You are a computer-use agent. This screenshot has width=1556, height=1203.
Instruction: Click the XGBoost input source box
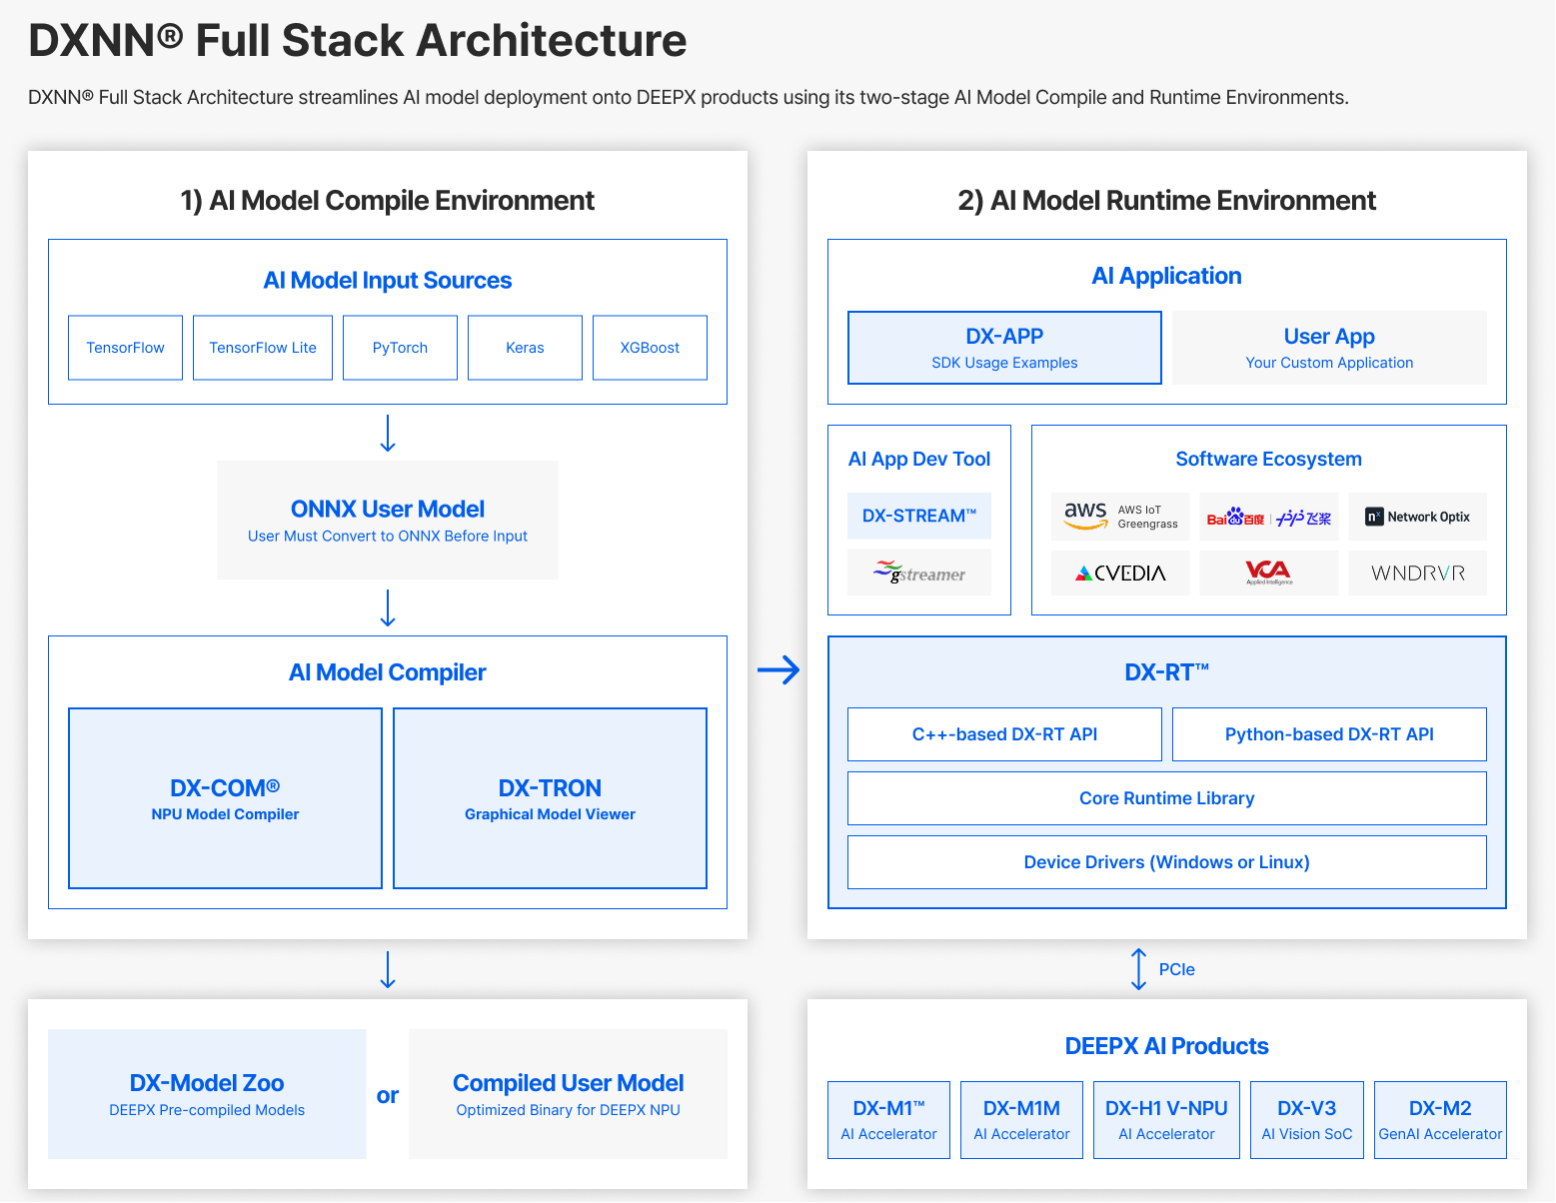(x=650, y=348)
